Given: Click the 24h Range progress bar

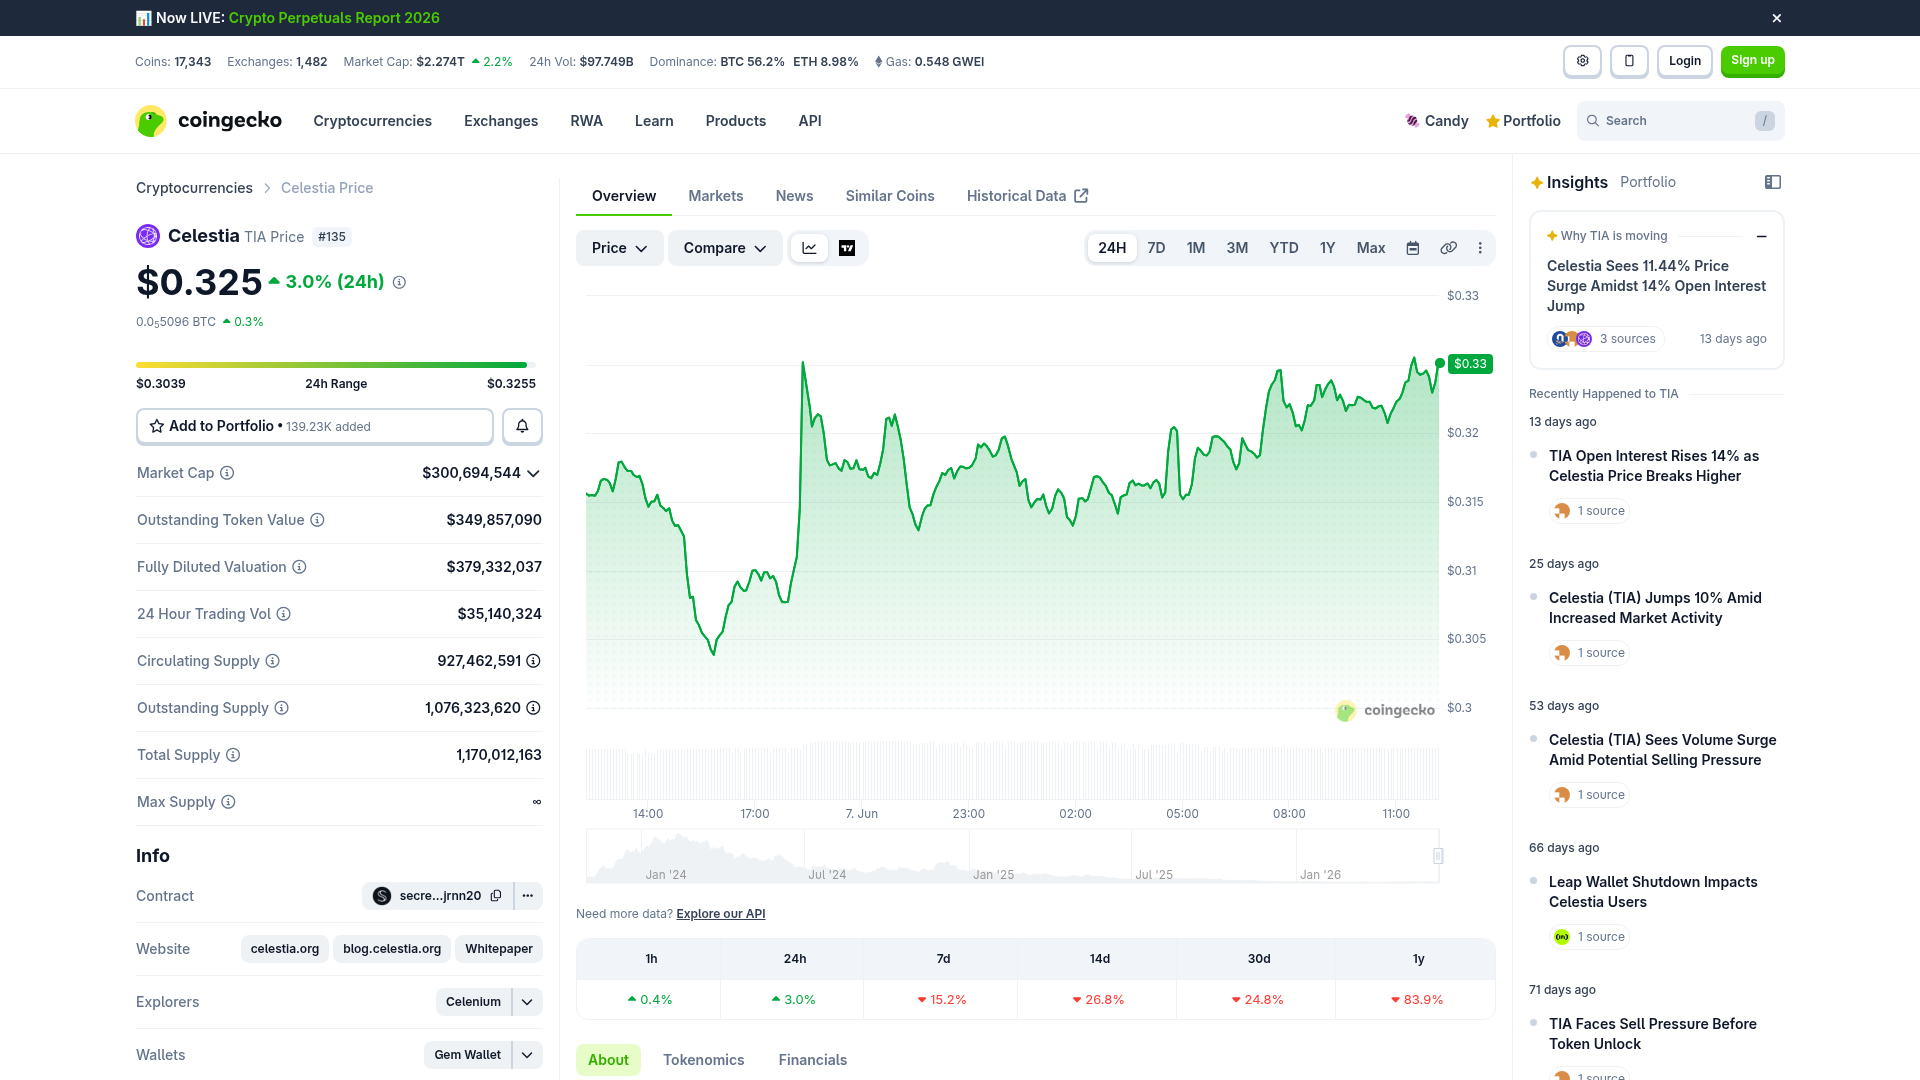Looking at the screenshot, I should coord(336,365).
